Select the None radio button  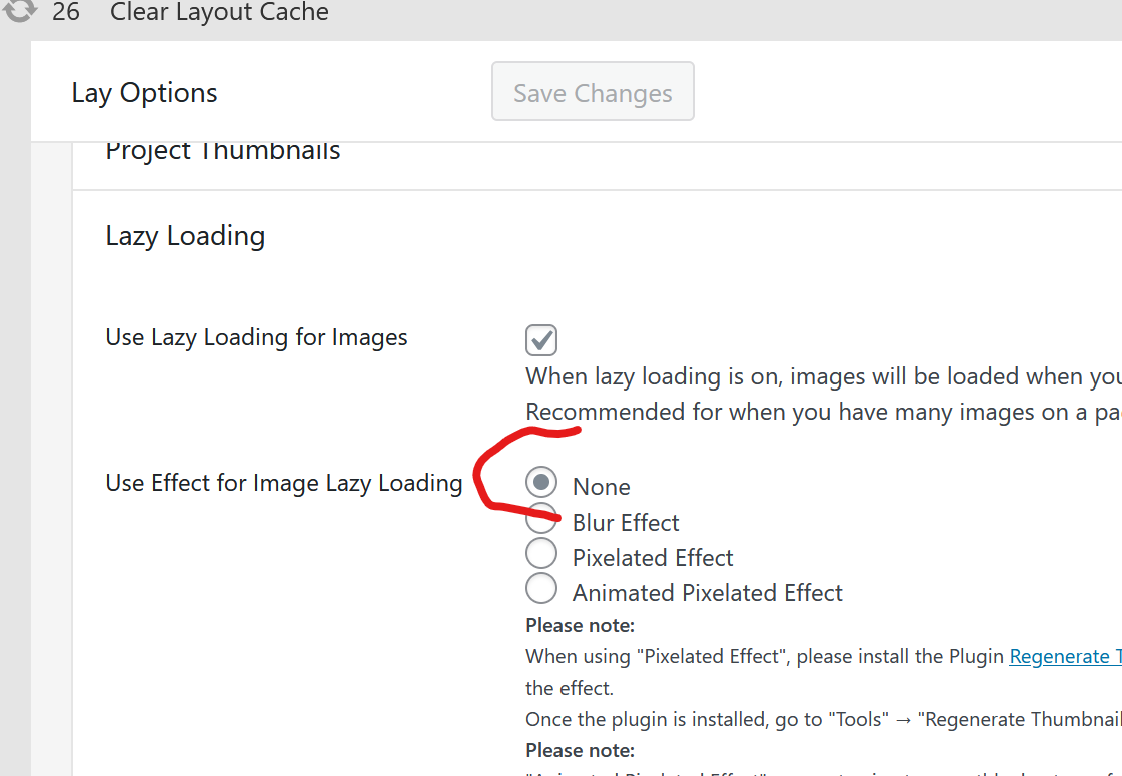[541, 483]
